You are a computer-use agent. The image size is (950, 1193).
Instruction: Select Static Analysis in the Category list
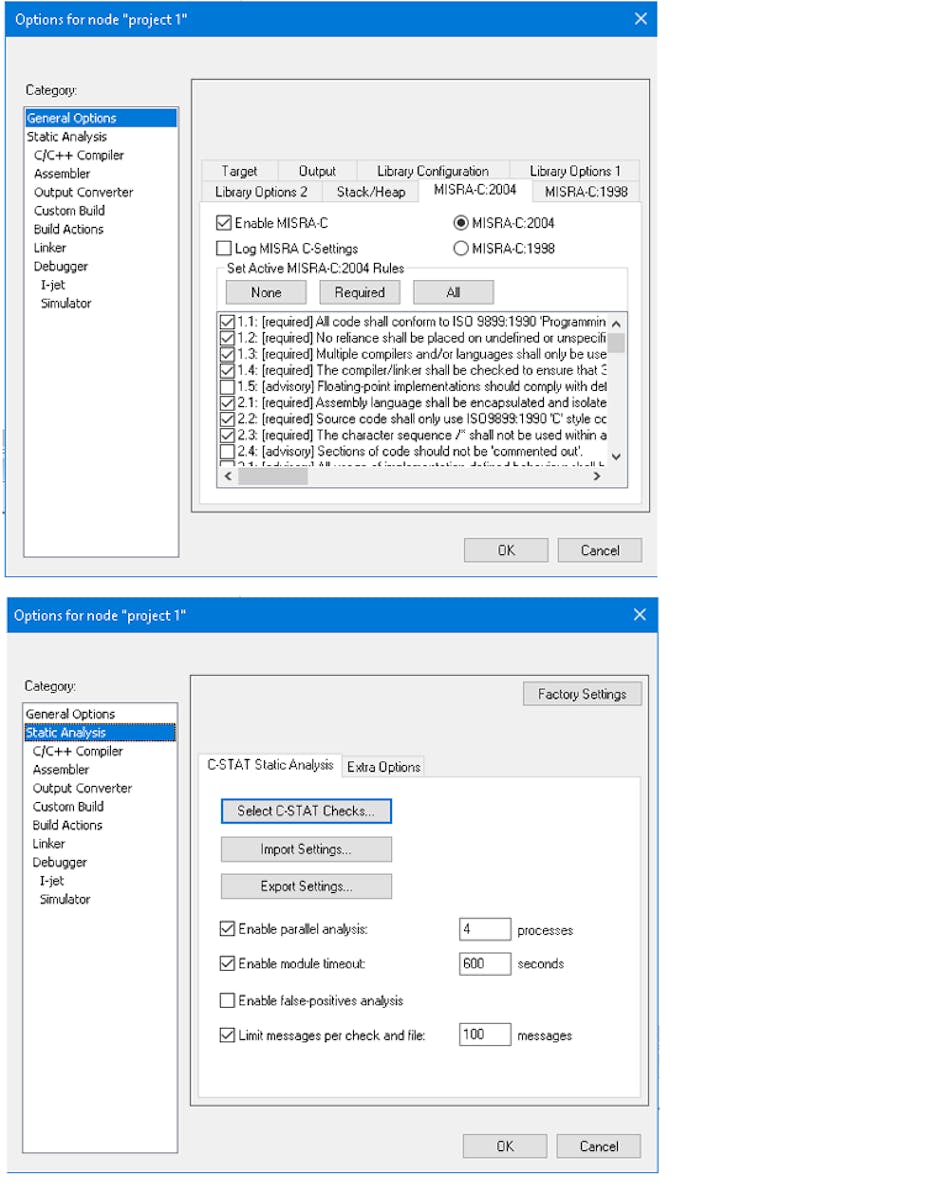coord(64,732)
